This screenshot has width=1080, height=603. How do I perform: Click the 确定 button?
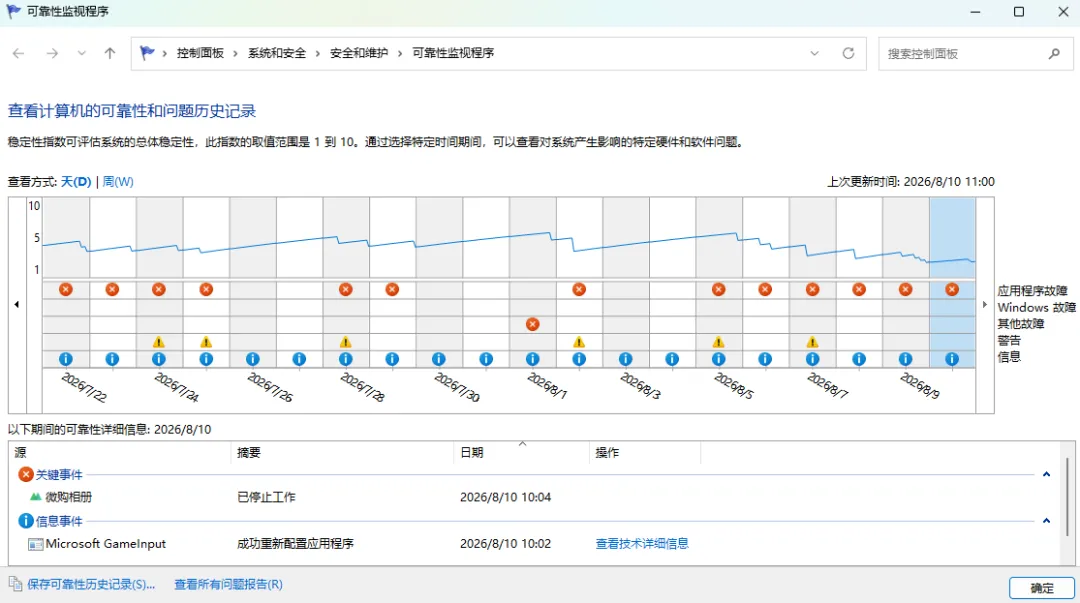click(x=1041, y=588)
